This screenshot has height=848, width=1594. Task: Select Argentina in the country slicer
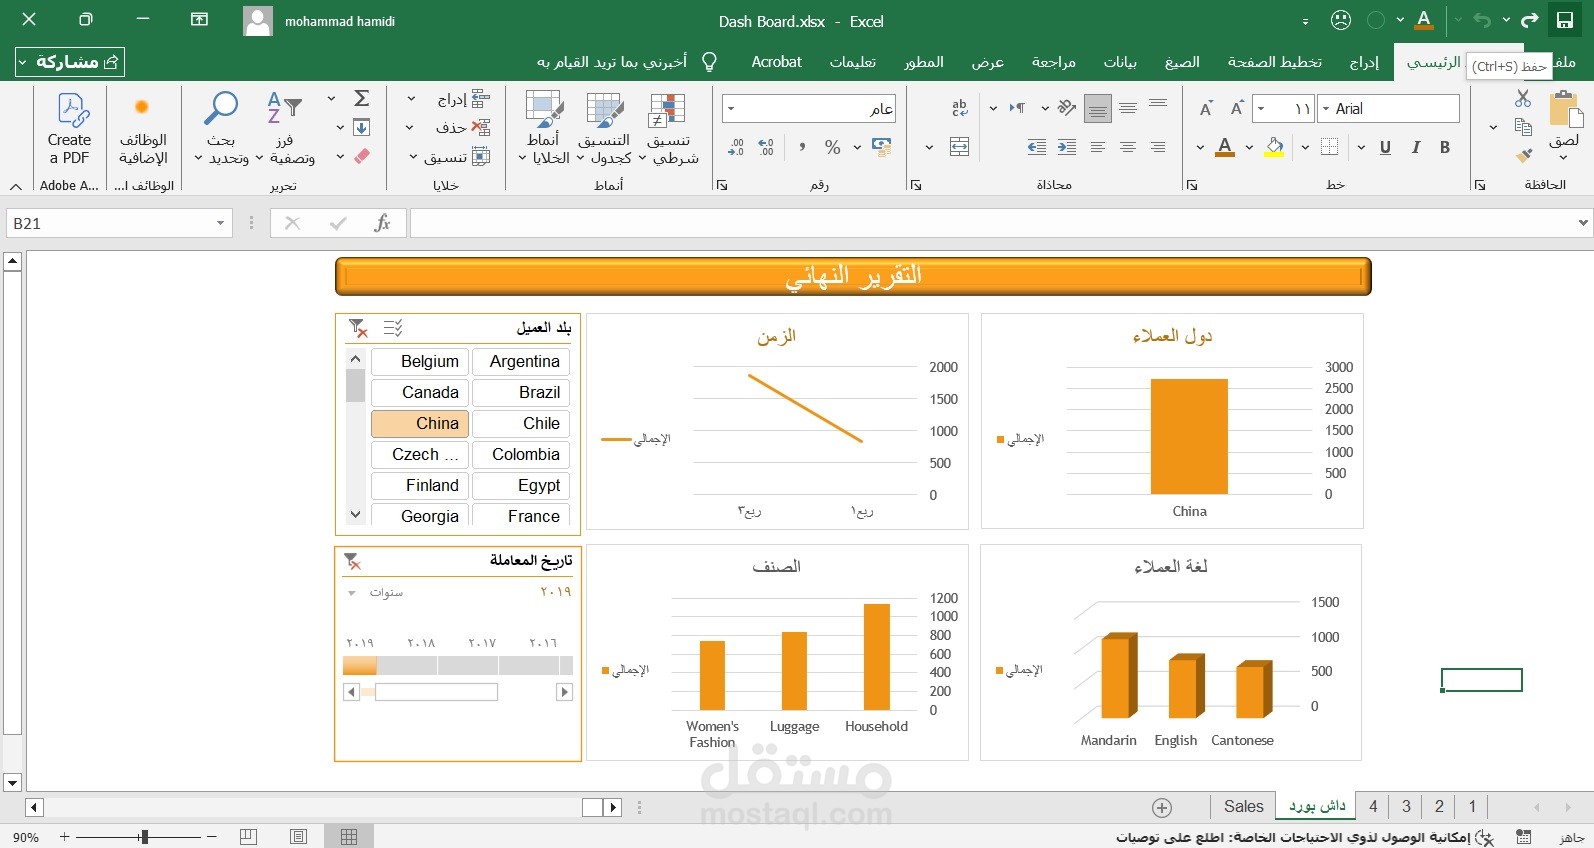click(521, 361)
